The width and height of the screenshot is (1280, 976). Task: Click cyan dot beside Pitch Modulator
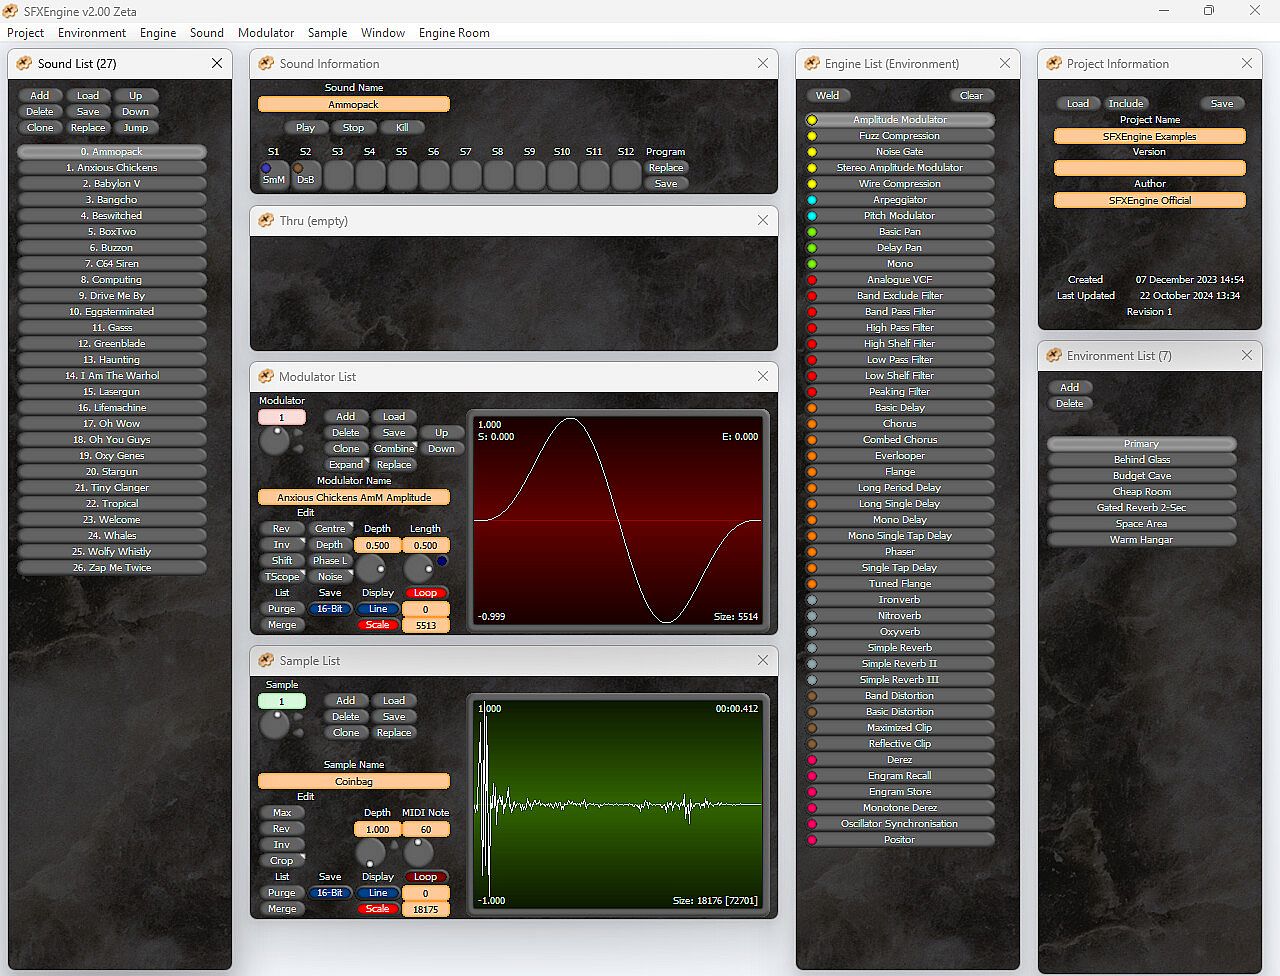(x=812, y=216)
